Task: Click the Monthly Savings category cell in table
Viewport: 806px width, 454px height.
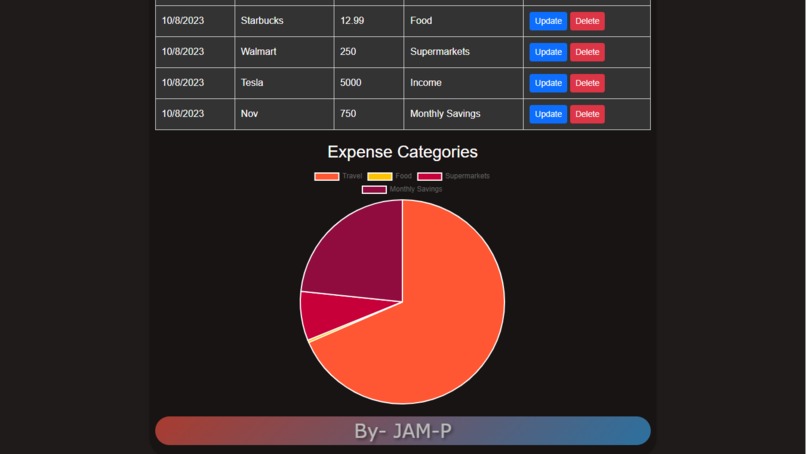Action: [464, 114]
